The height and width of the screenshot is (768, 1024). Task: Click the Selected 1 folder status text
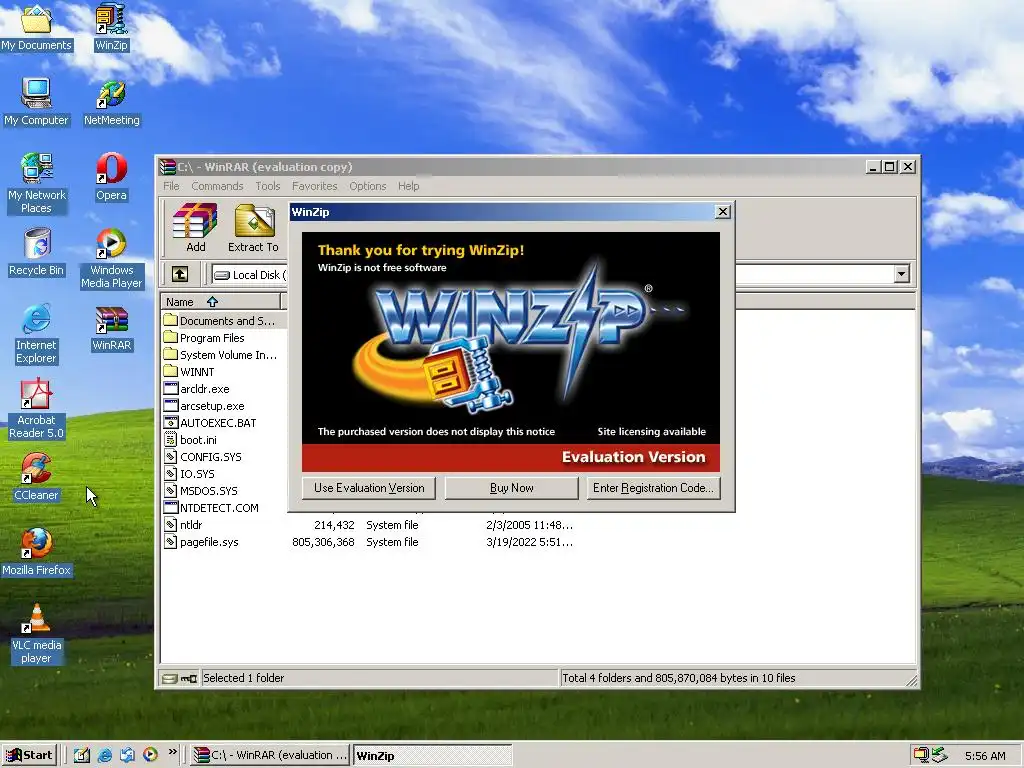pyautogui.click(x=244, y=678)
